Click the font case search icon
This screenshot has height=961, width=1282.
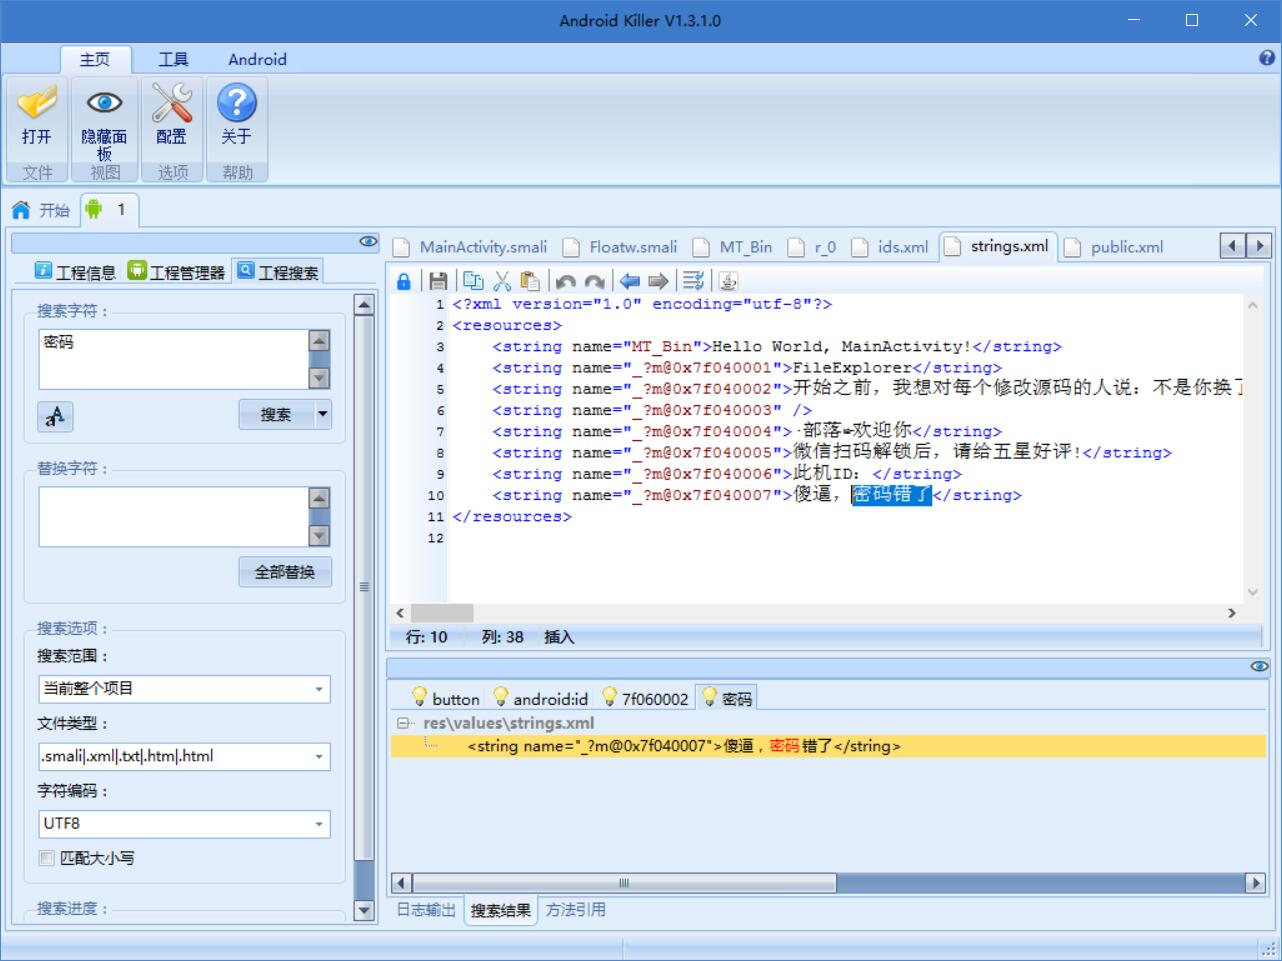click(55, 416)
